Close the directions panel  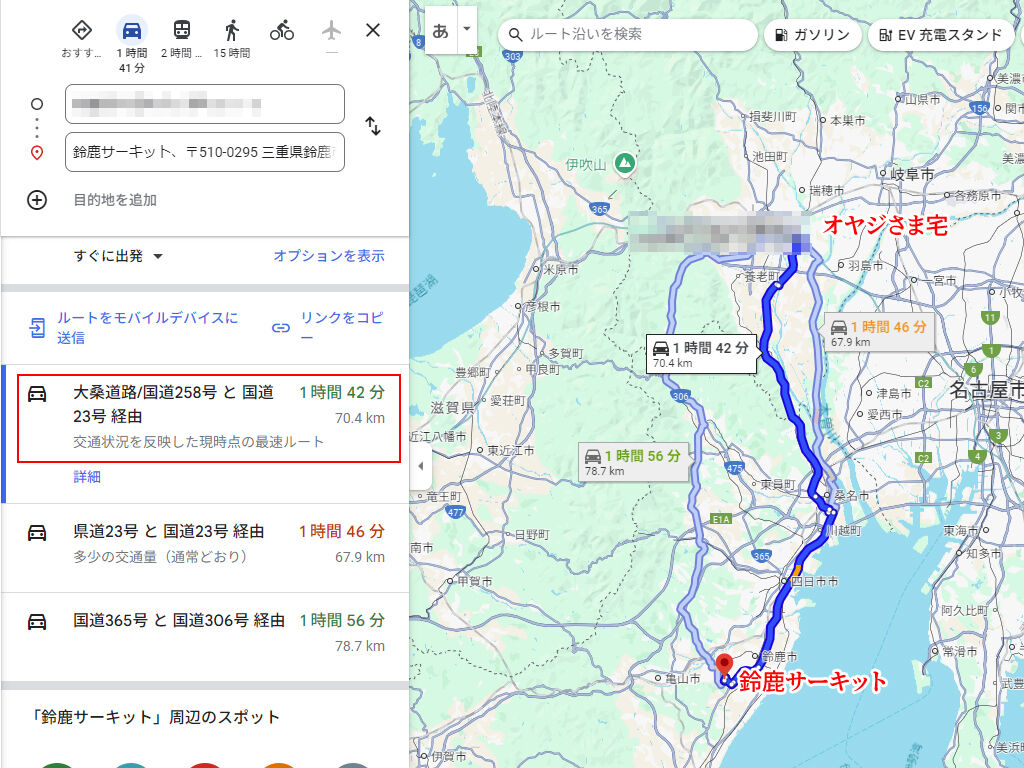click(x=373, y=30)
